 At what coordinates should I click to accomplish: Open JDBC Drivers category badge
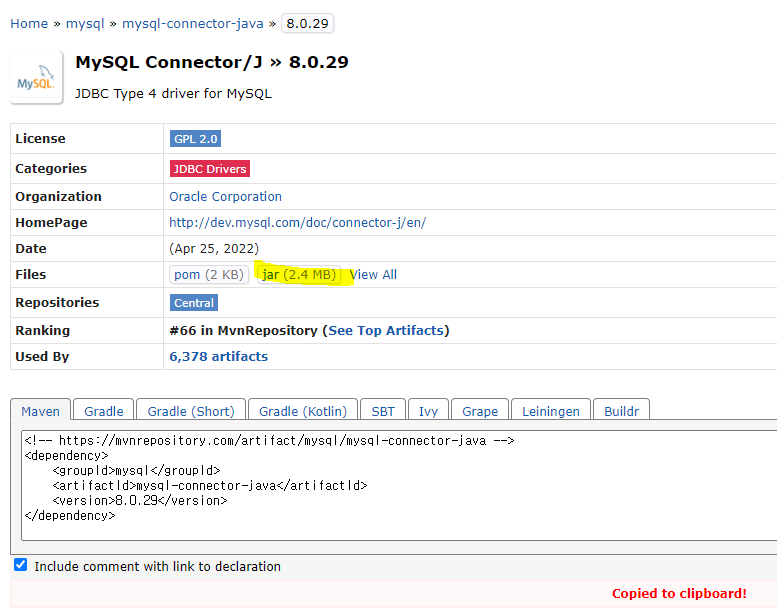210,168
